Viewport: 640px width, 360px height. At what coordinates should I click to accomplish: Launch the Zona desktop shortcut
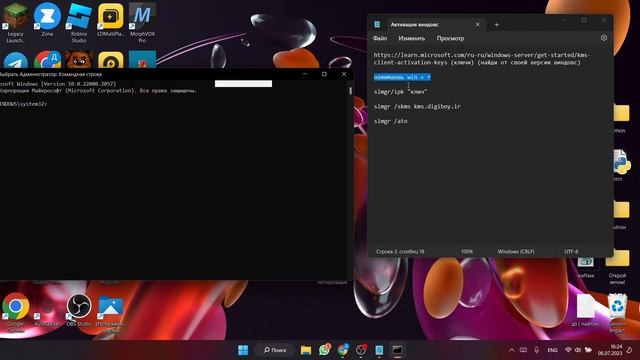[47, 20]
